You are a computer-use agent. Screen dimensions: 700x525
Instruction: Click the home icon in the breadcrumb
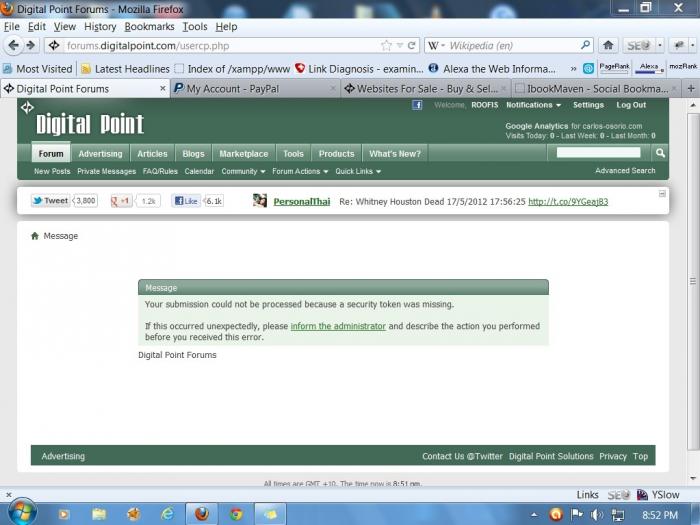tap(35, 236)
